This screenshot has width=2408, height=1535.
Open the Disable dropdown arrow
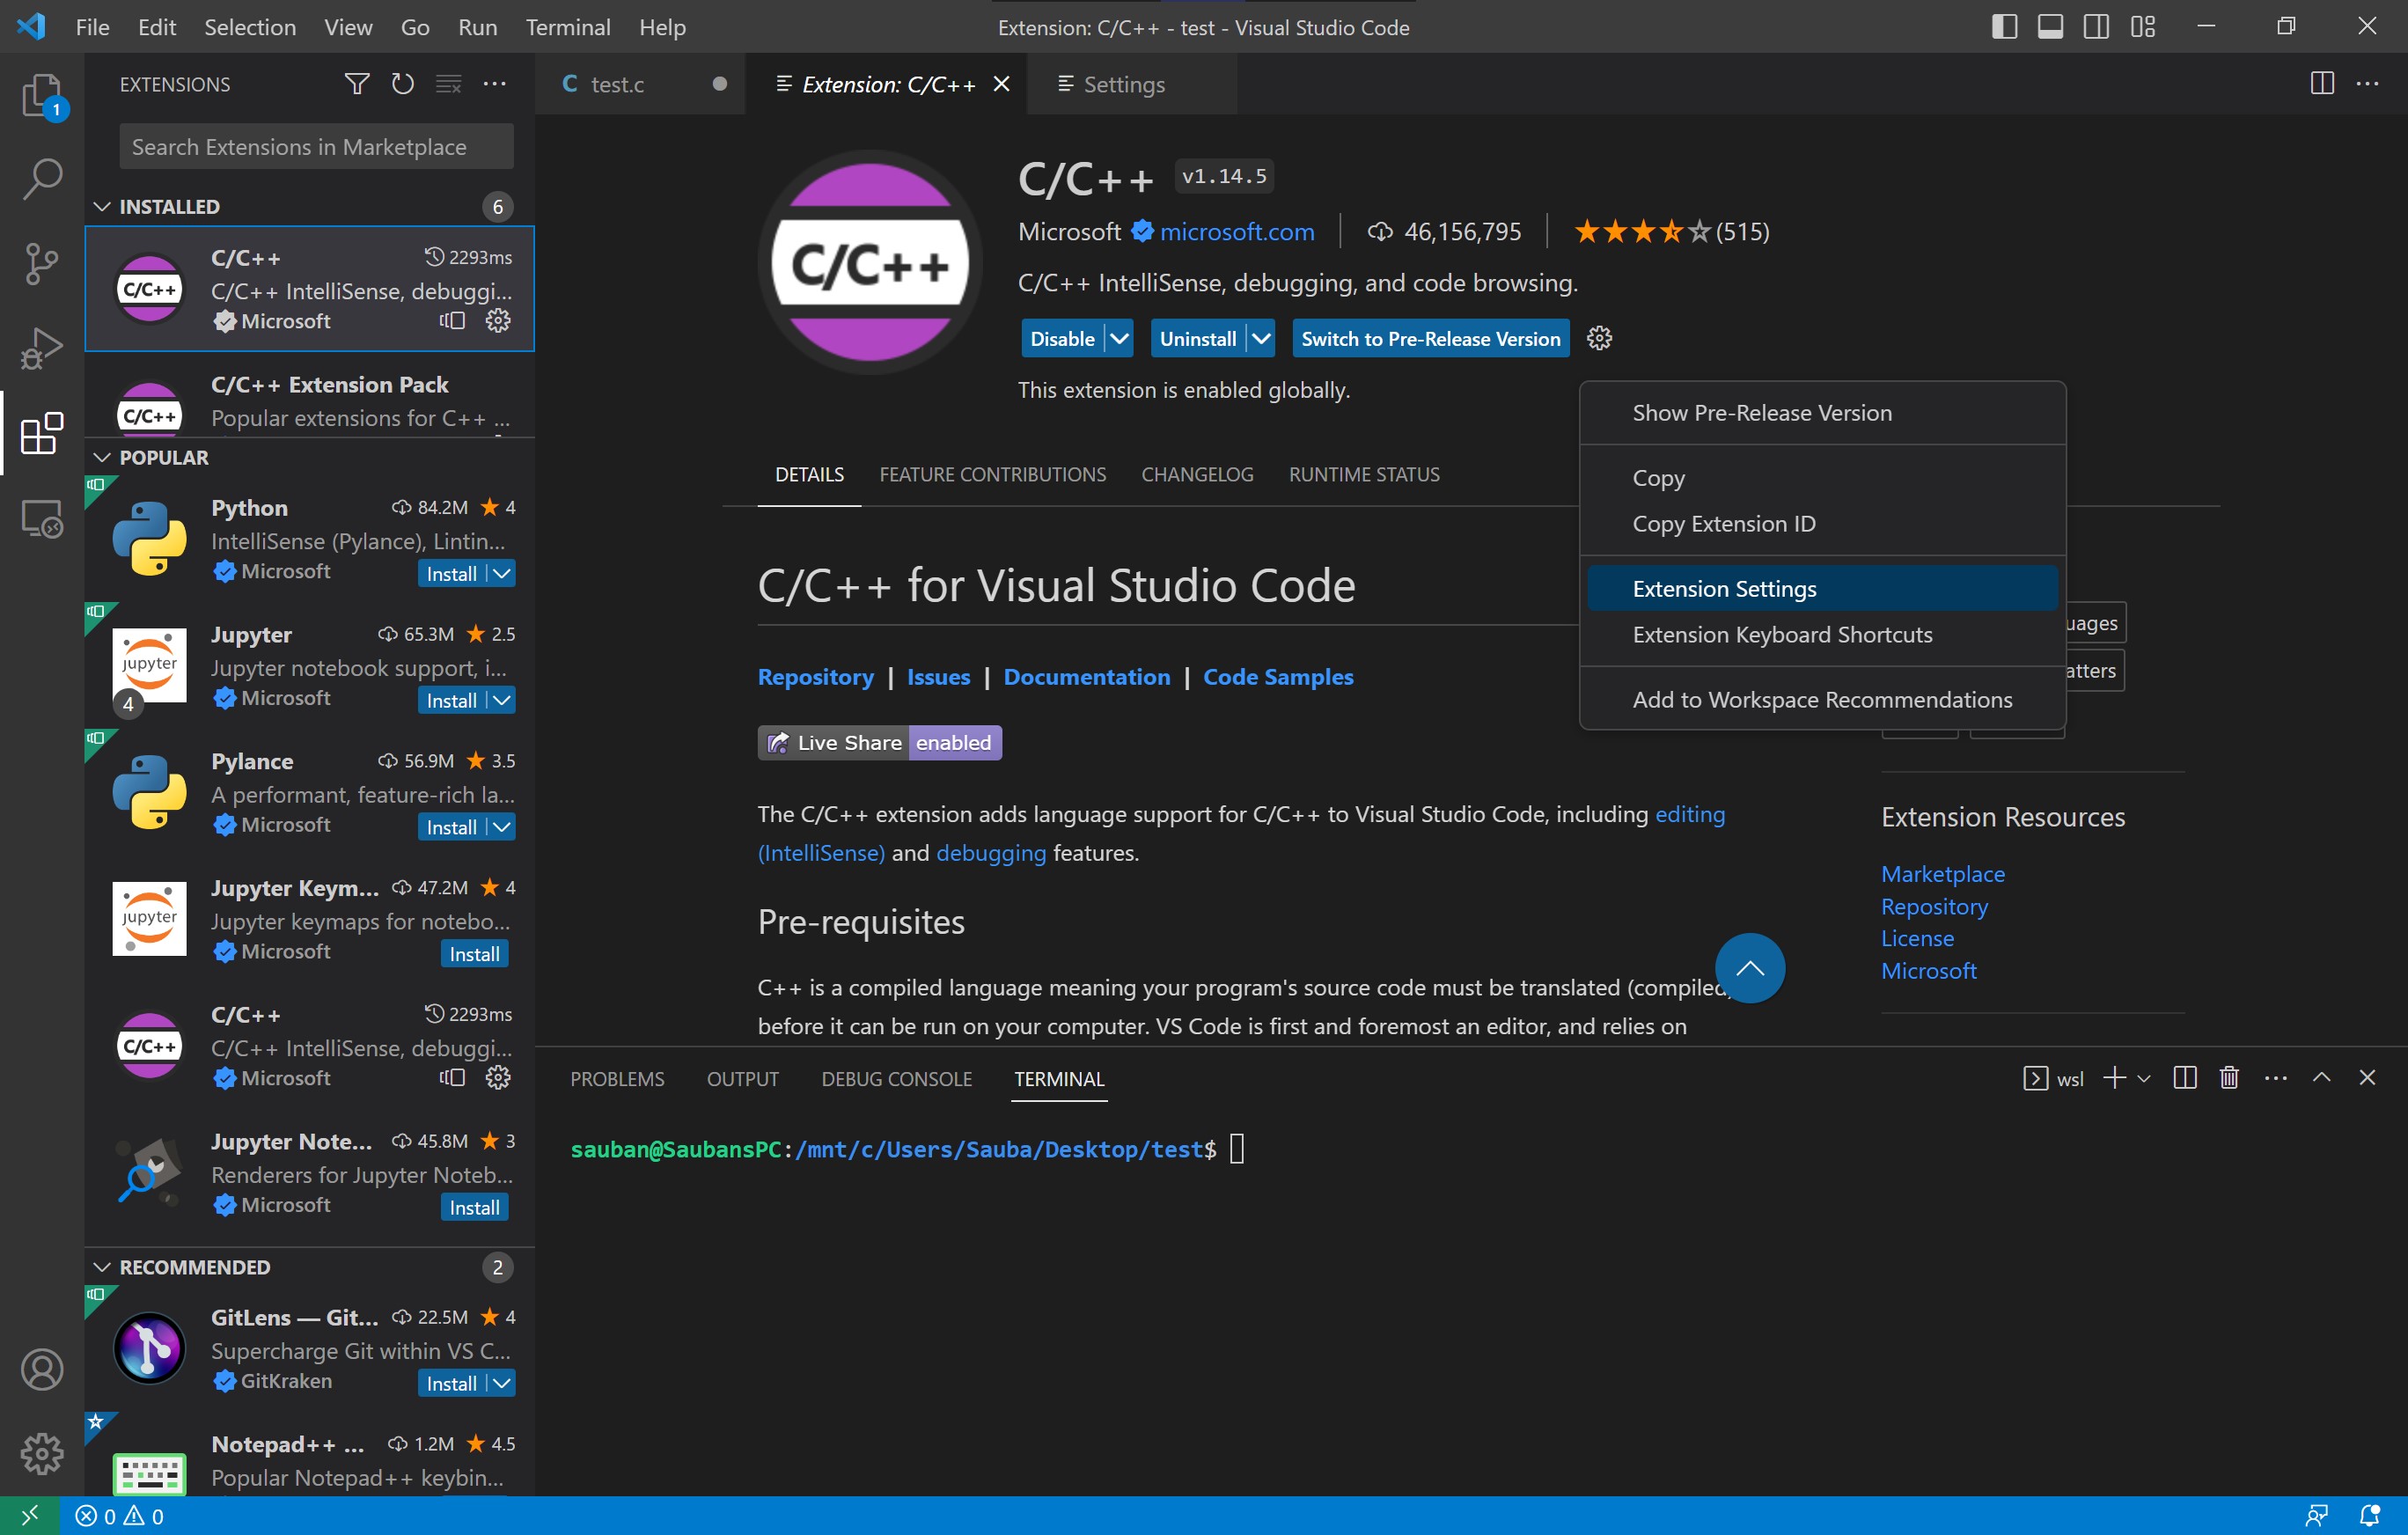[x=1120, y=338]
